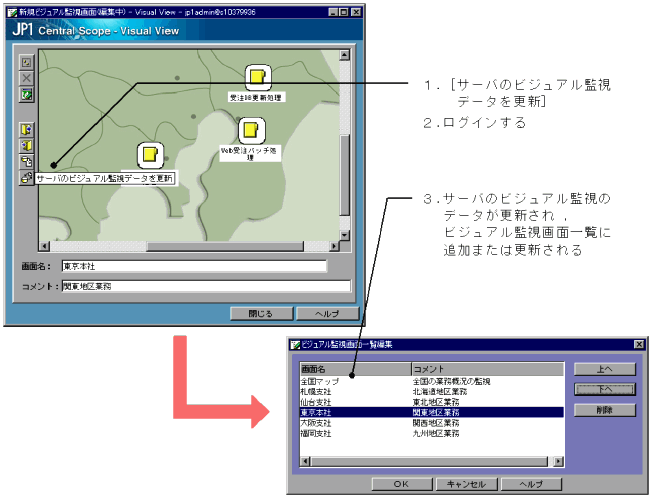Click the 関西地区業務 comment cell
The image size is (651, 498).
[436, 423]
